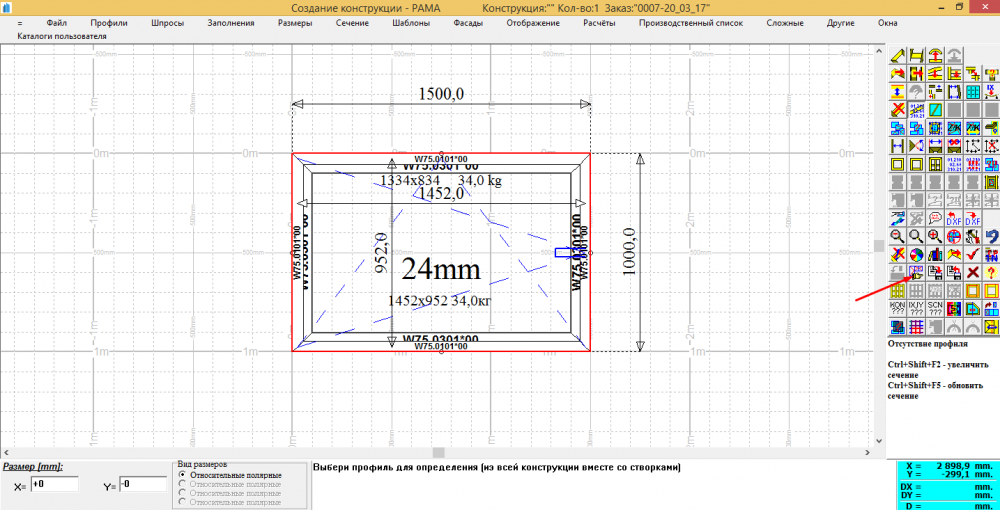Open the Производственный список menu
The width and height of the screenshot is (1000, 510).
coord(691,23)
